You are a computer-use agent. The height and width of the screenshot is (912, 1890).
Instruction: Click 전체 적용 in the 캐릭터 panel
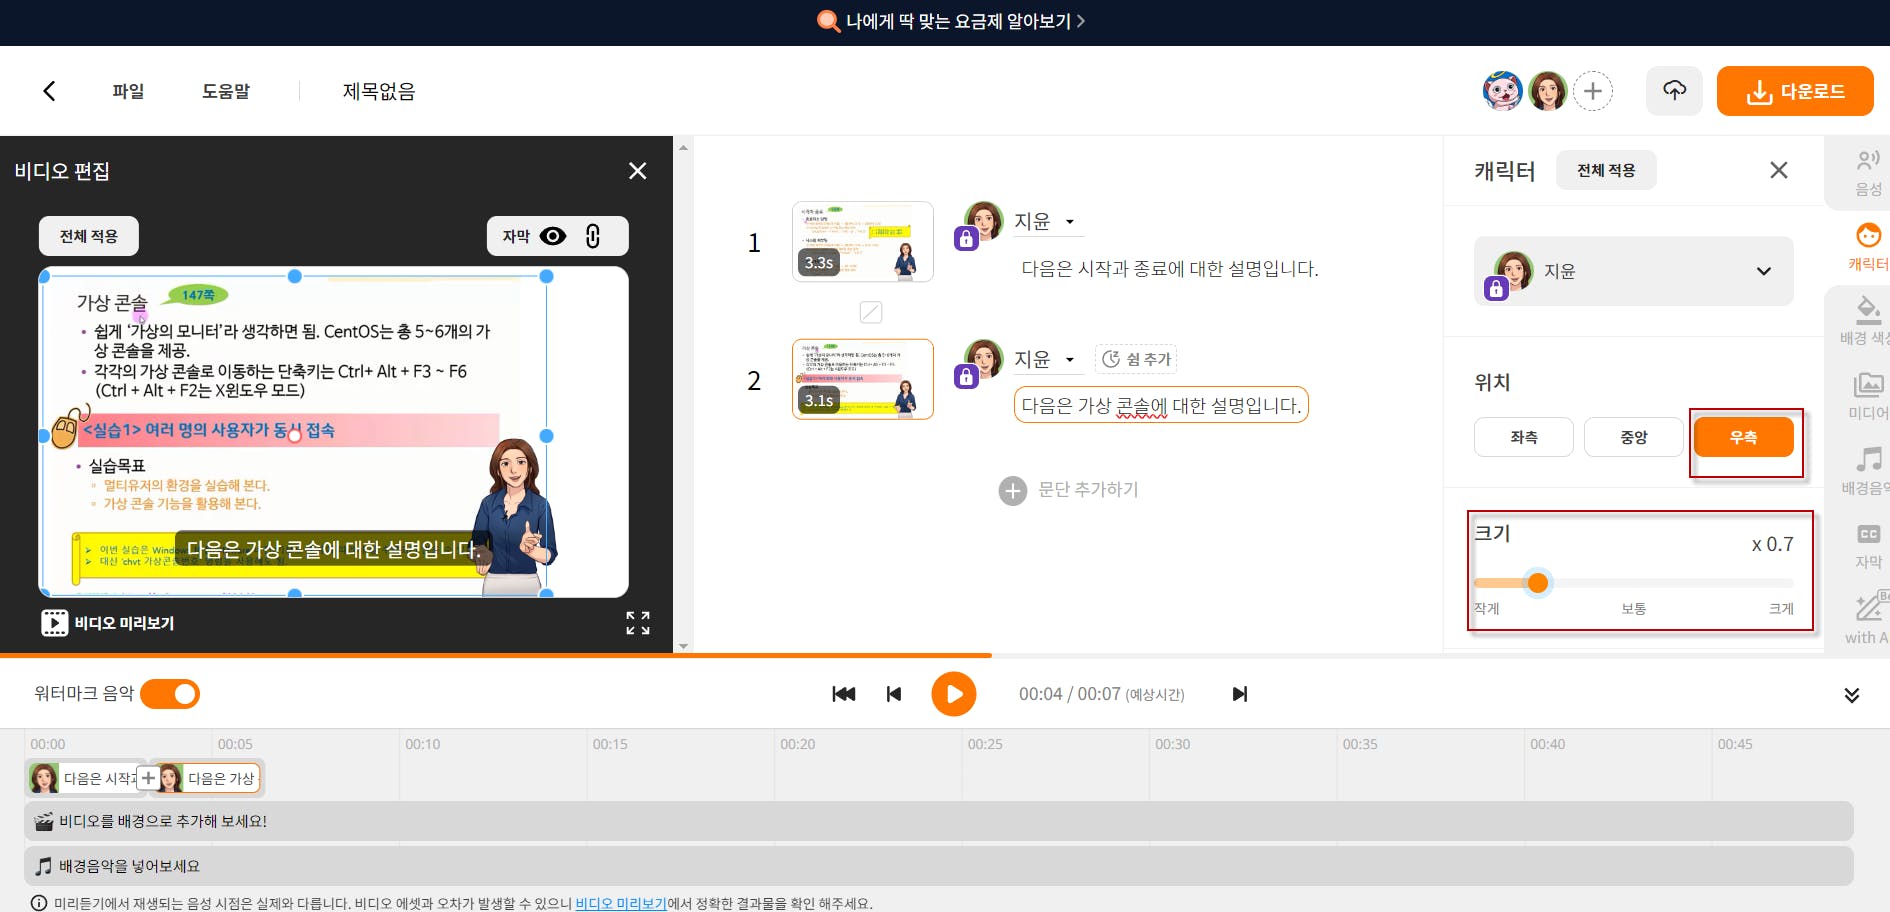[1606, 170]
